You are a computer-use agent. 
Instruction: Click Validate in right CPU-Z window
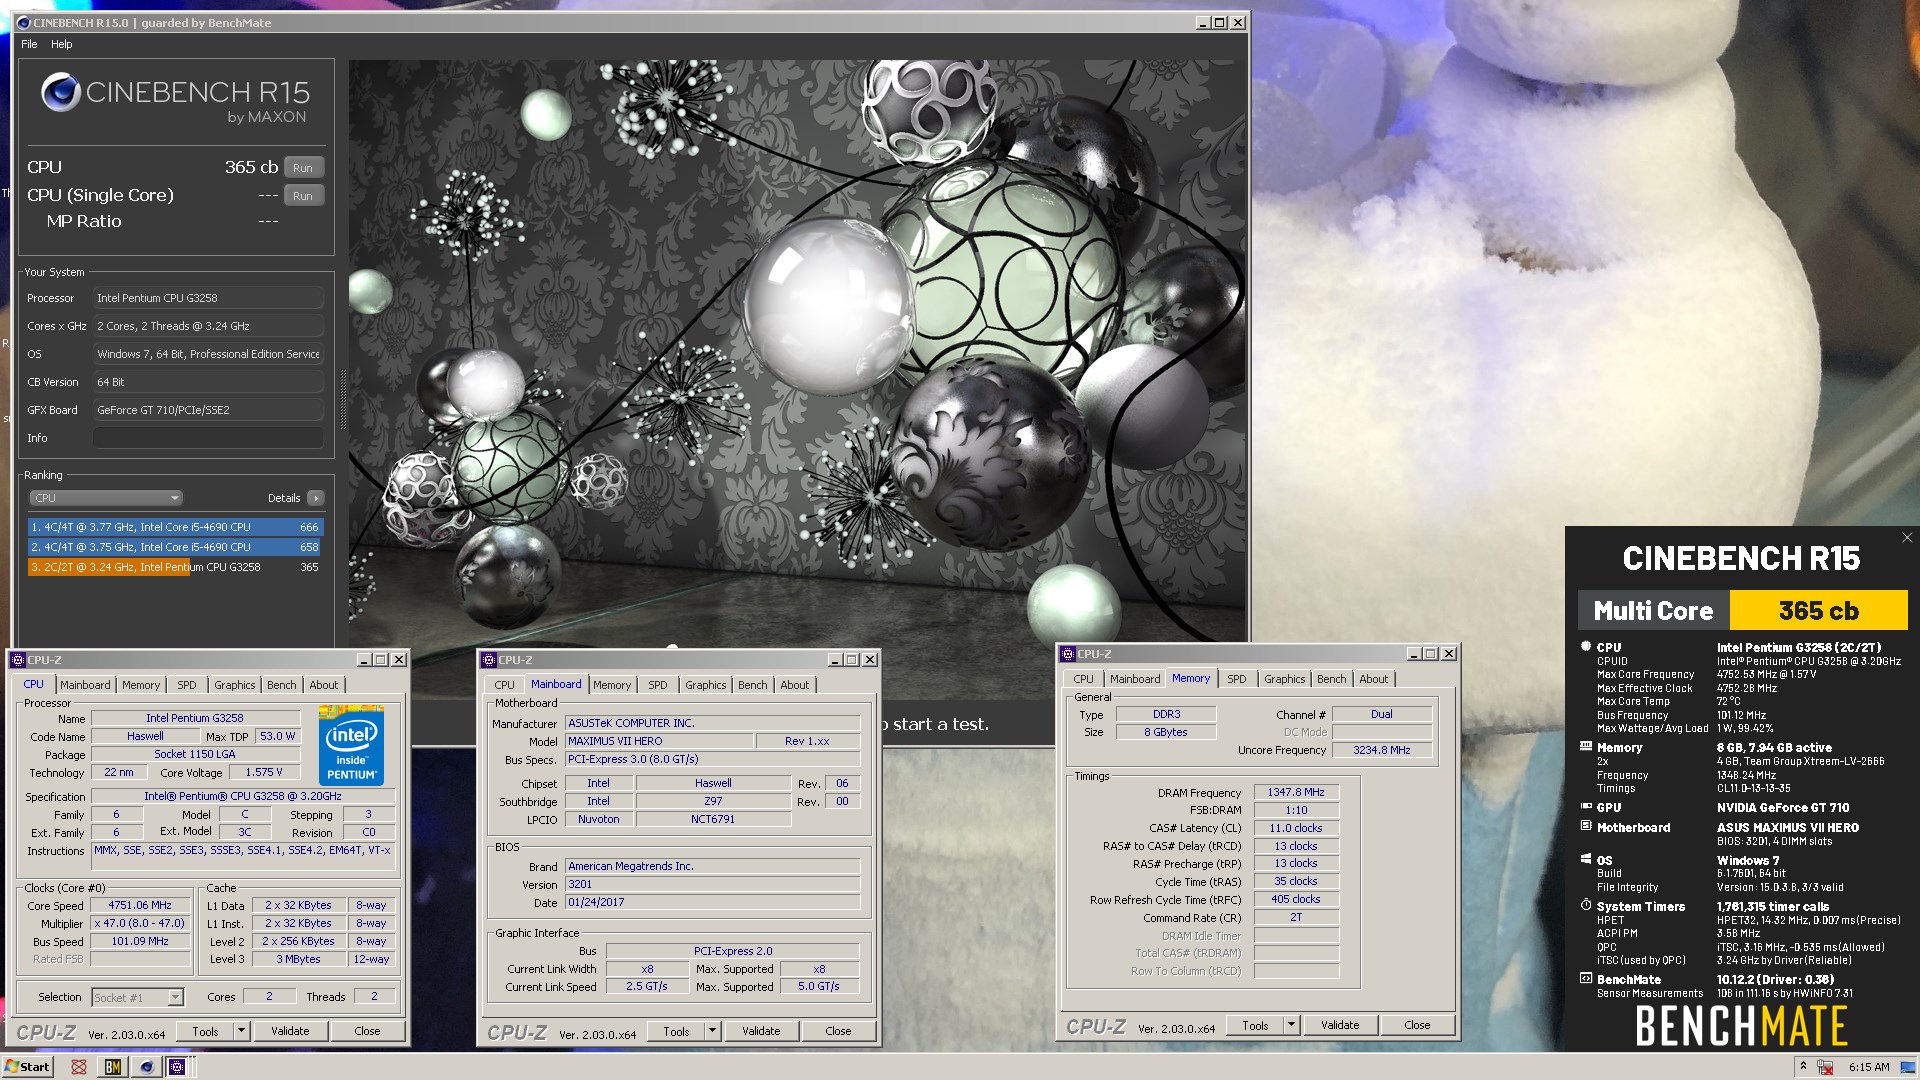click(x=1340, y=1025)
